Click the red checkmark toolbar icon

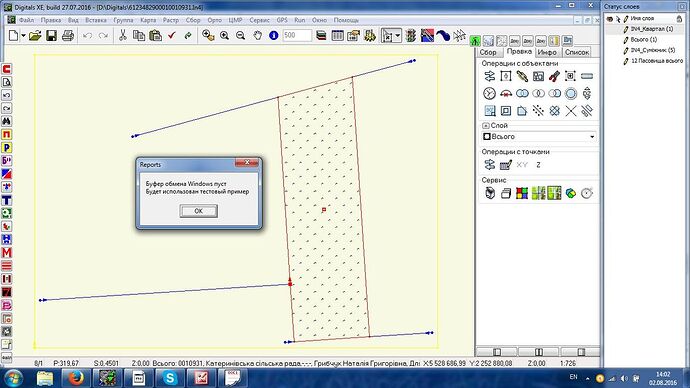172,36
